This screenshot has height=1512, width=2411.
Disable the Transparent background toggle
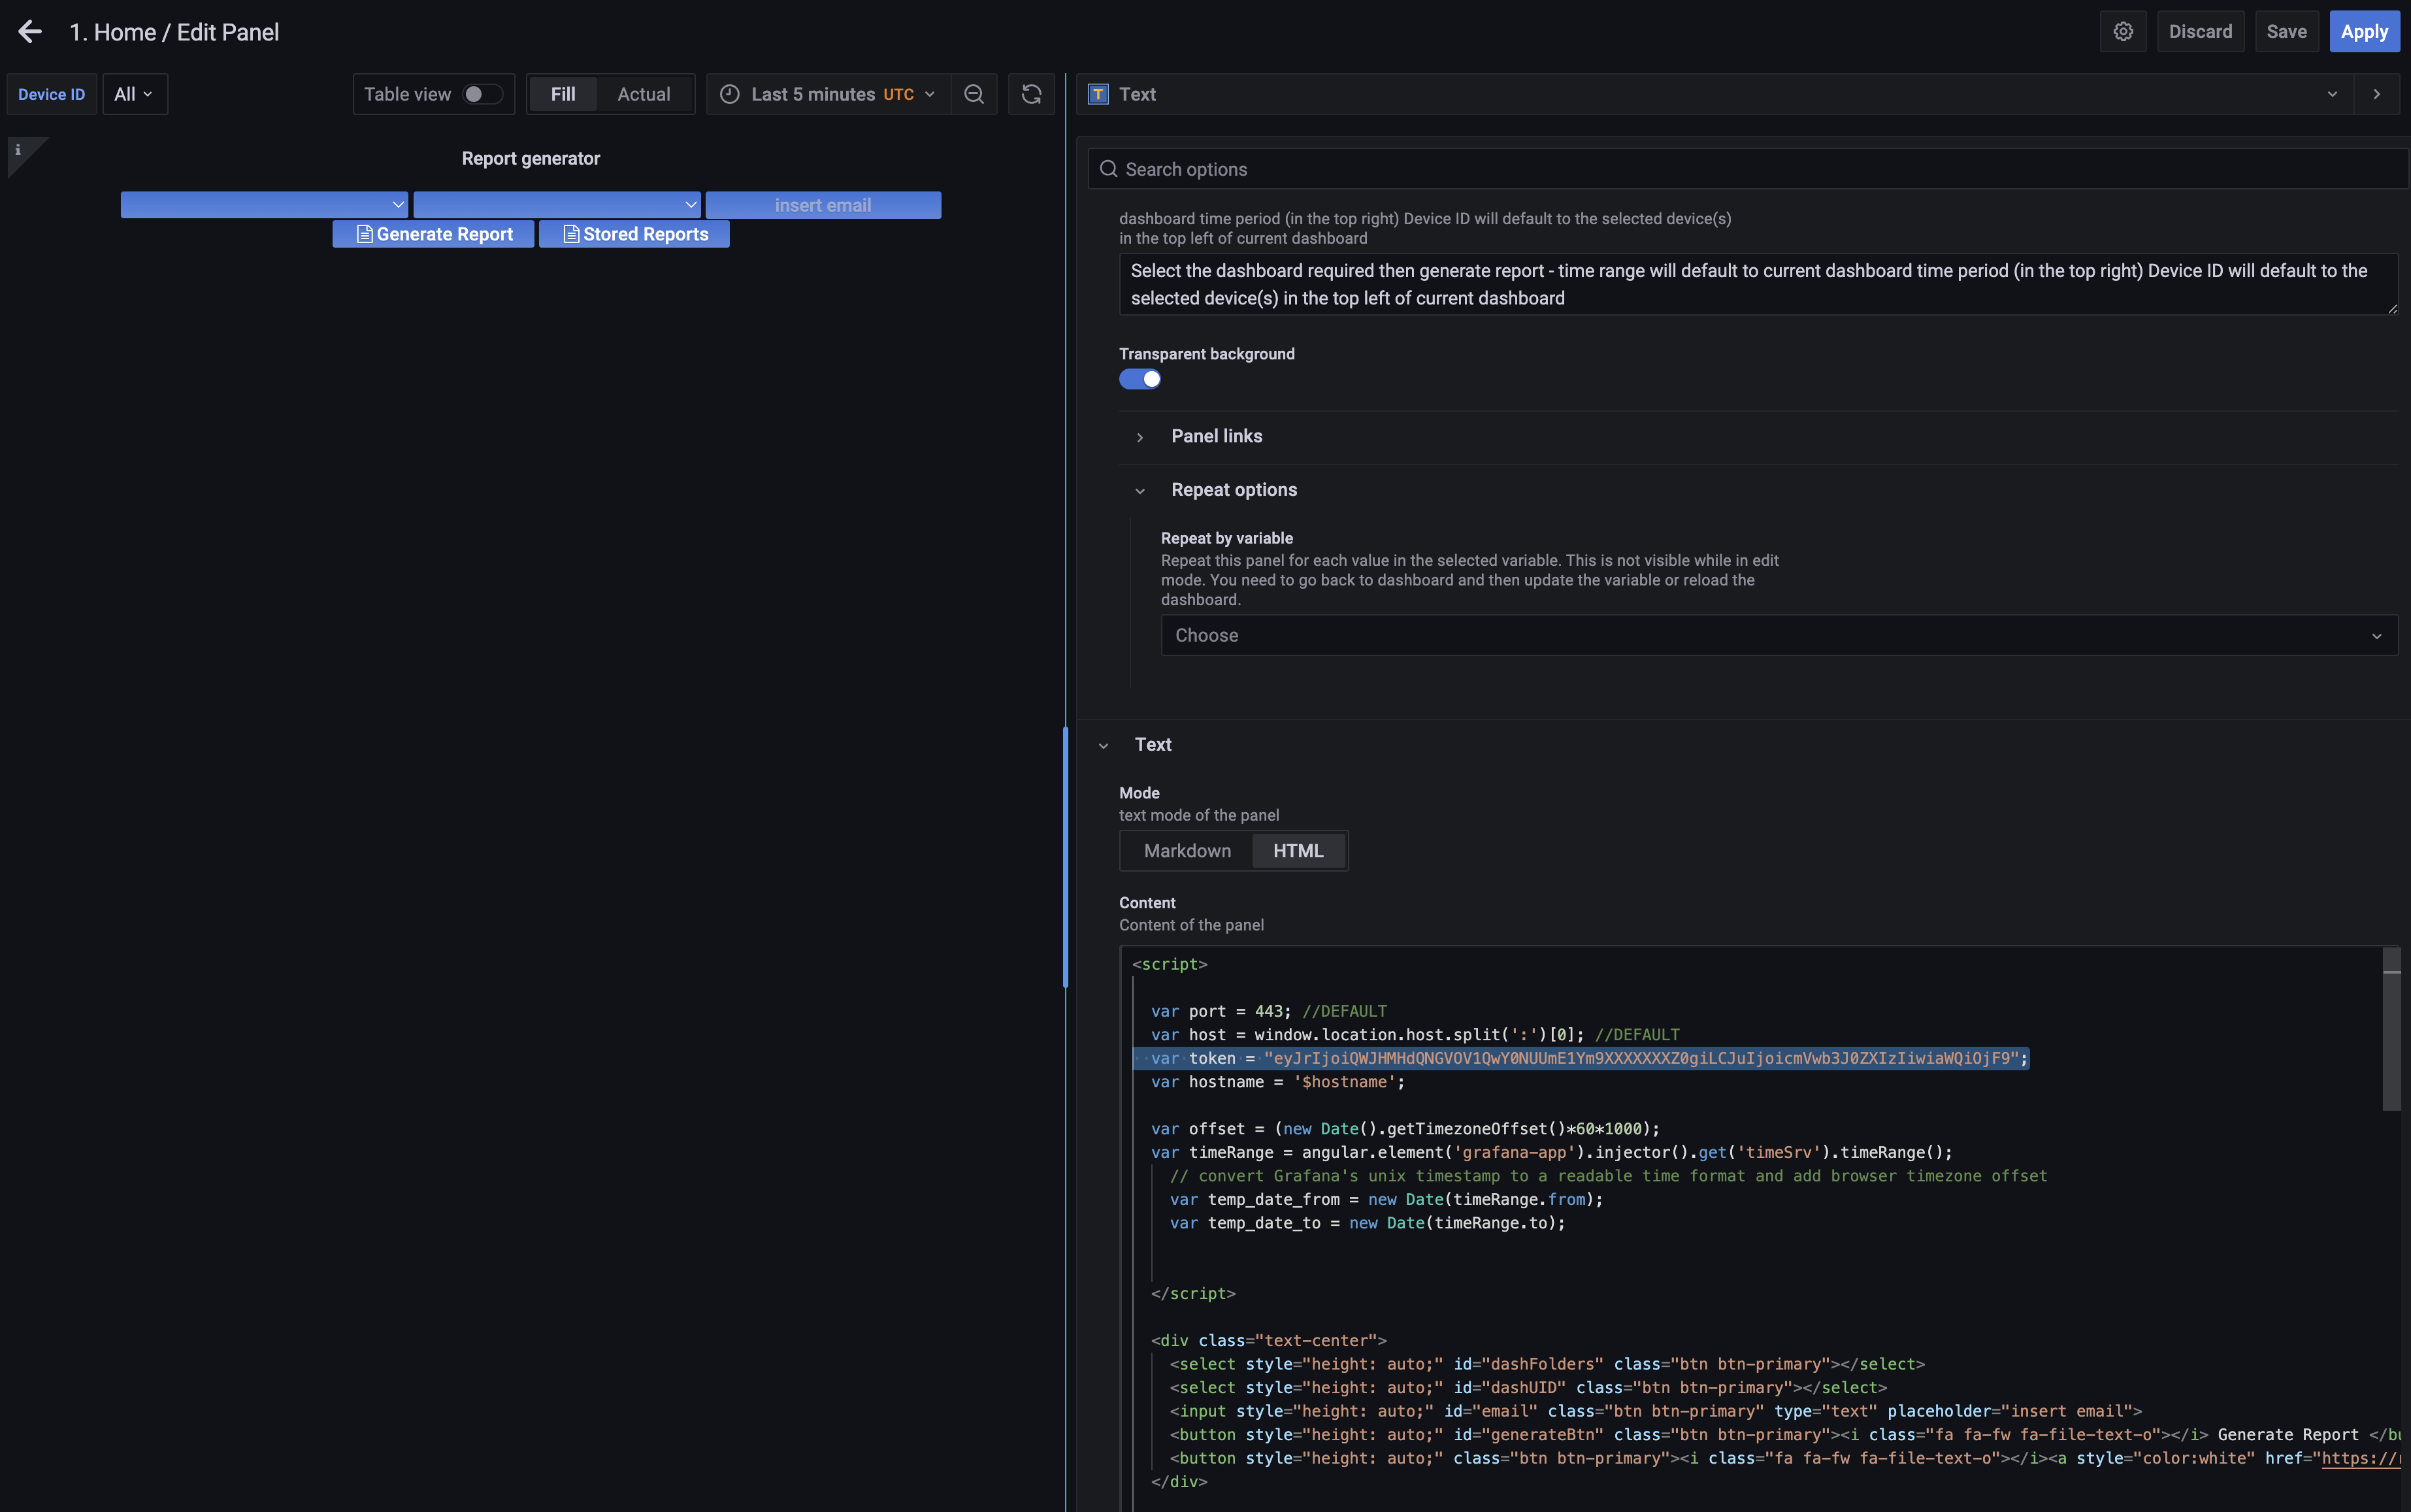[x=1140, y=379]
